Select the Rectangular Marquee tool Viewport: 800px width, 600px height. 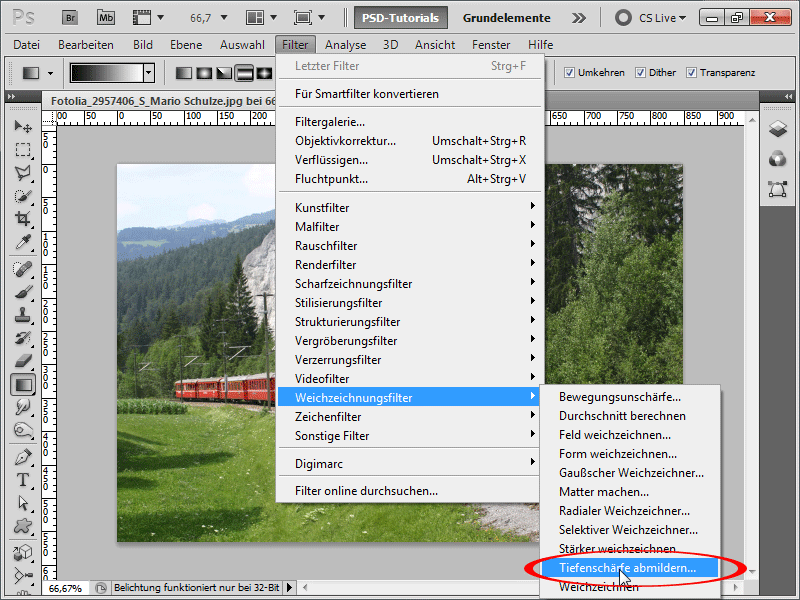(22, 149)
